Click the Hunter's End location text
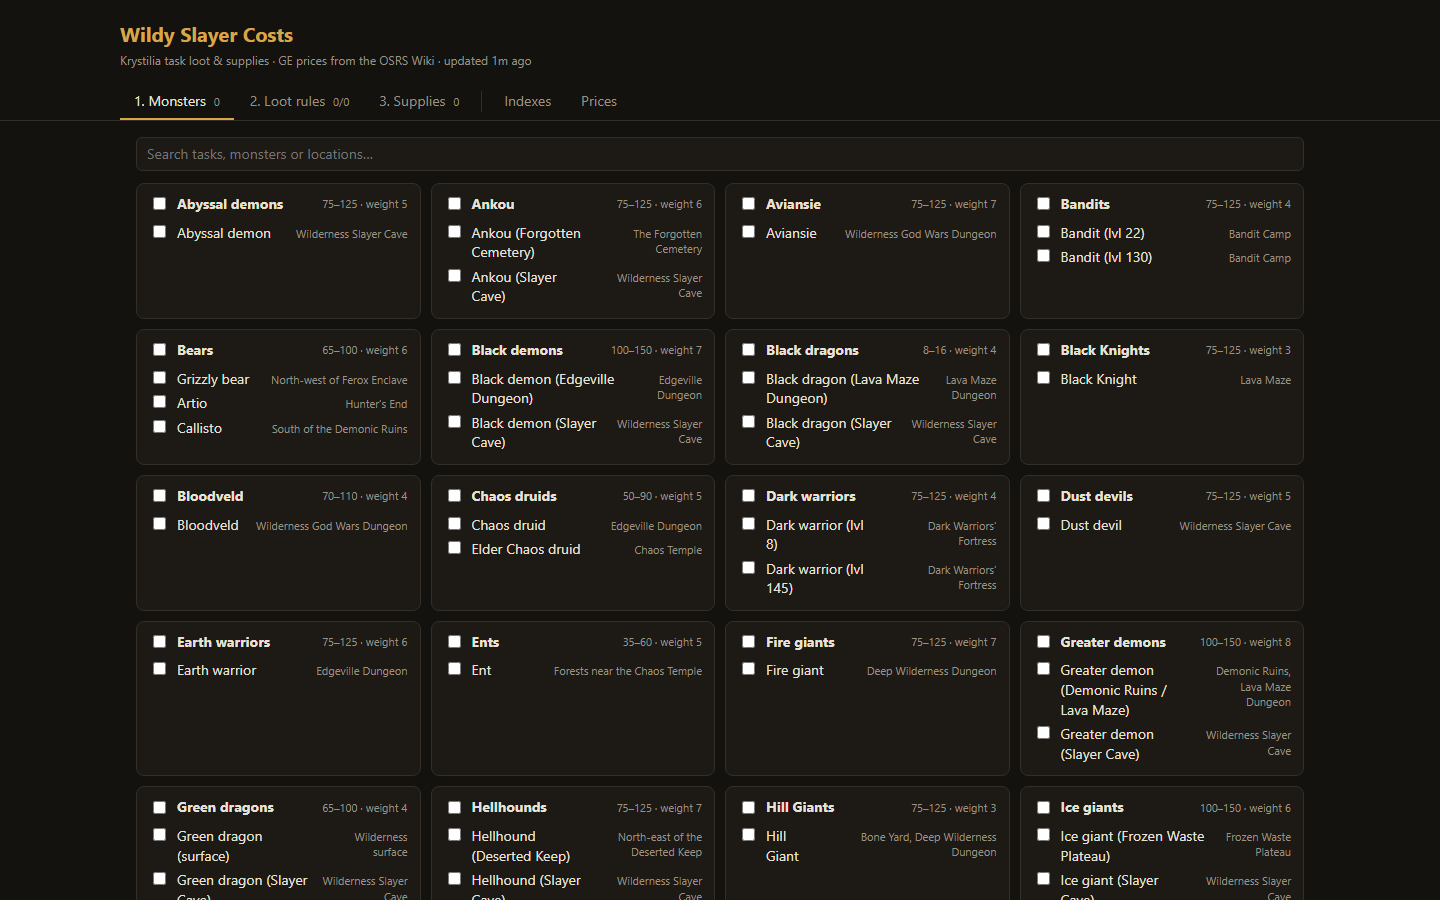The height and width of the screenshot is (900, 1440). [x=376, y=404]
